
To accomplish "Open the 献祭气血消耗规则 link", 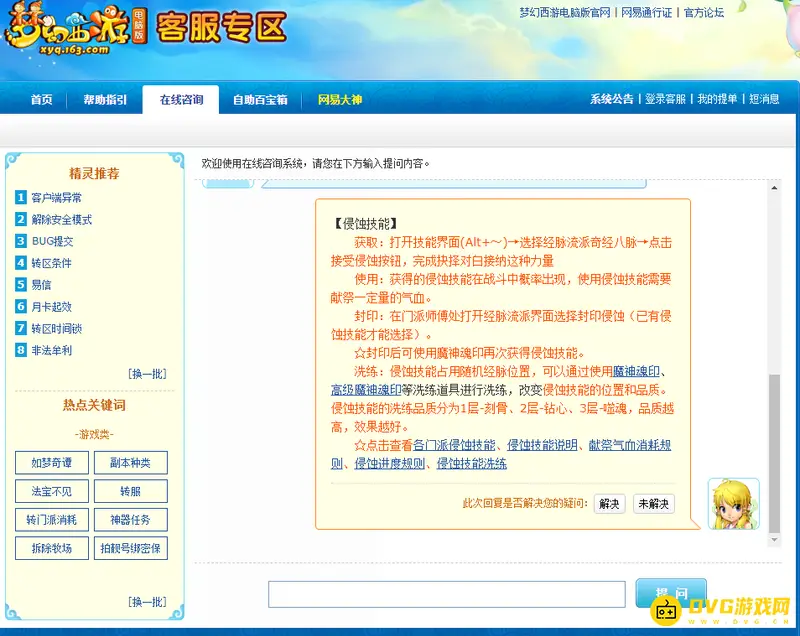I will coord(630,445).
